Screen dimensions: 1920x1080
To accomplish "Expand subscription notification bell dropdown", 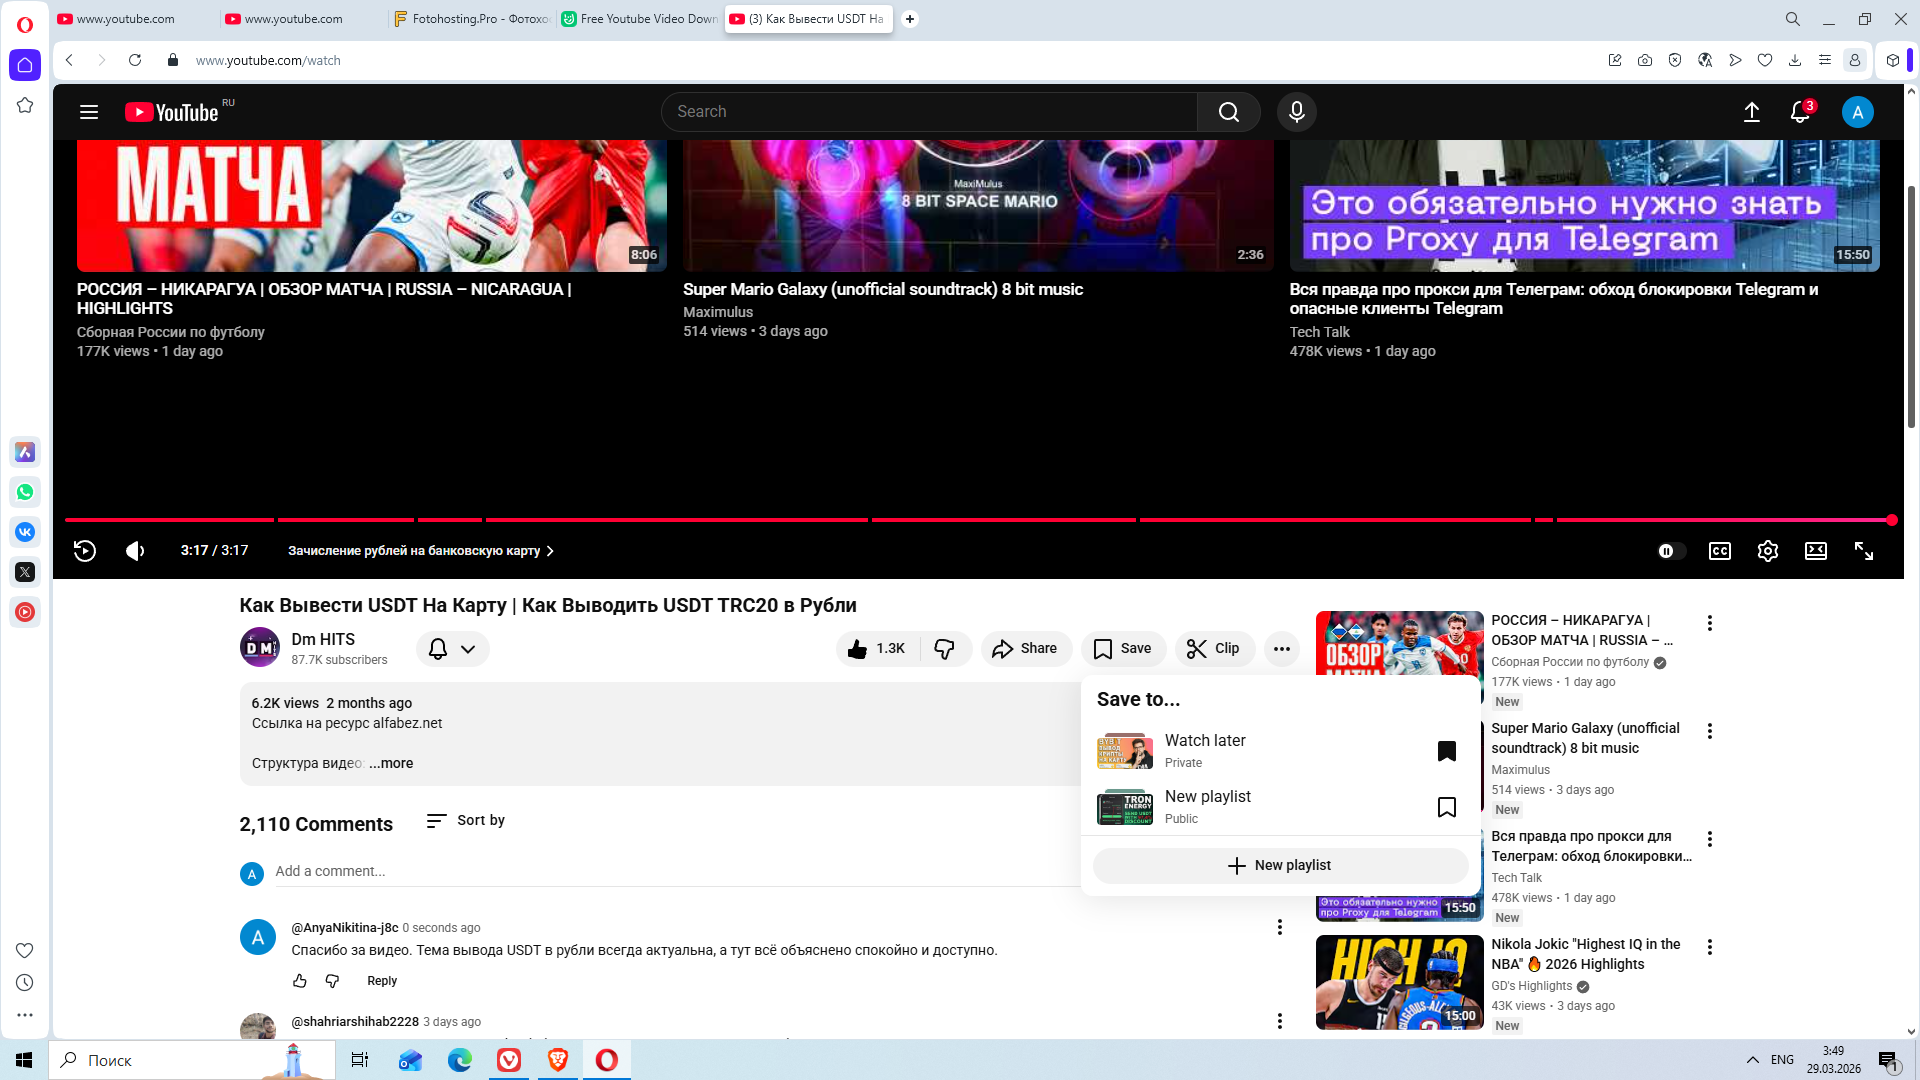I will pos(452,649).
